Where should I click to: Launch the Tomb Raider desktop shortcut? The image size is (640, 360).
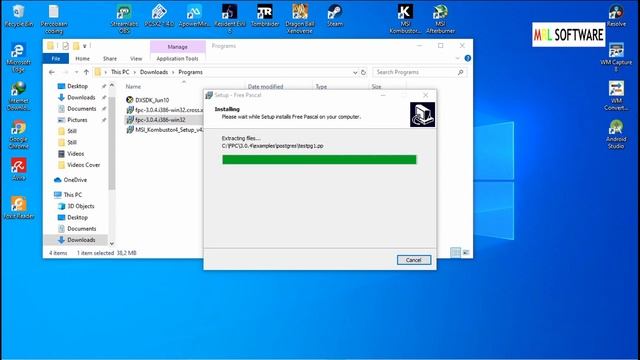(x=265, y=15)
